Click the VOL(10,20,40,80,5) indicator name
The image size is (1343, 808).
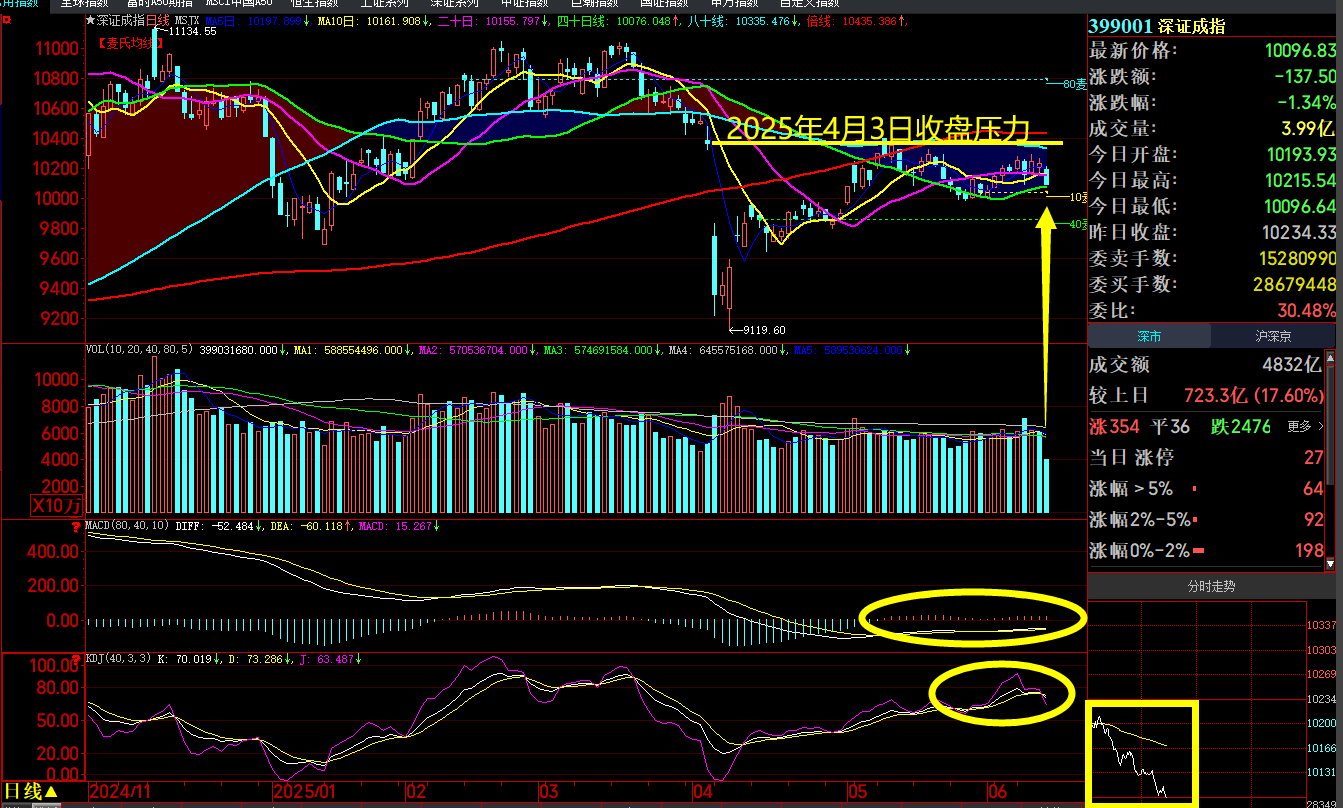[139, 350]
